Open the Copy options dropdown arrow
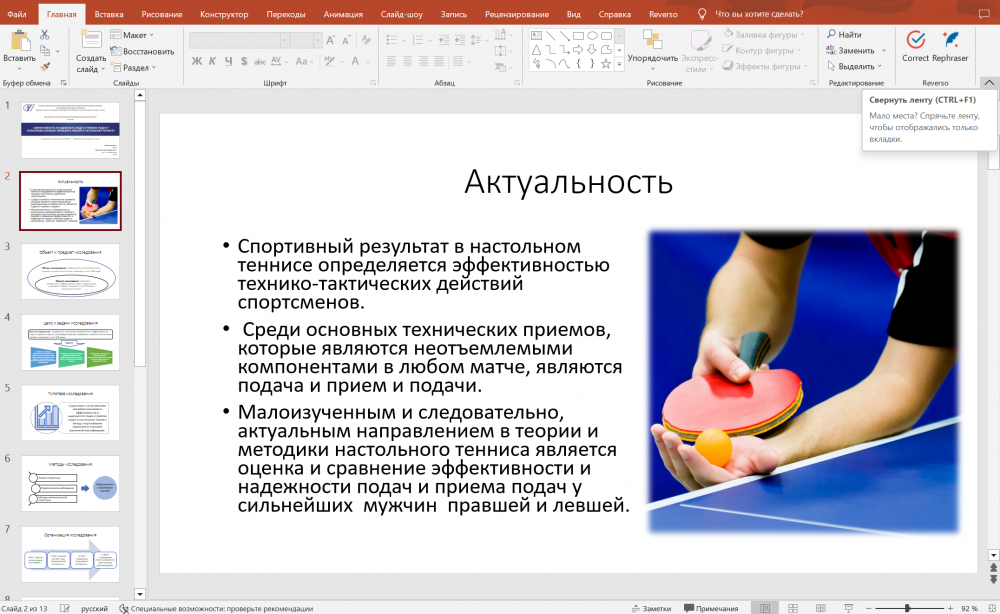This screenshot has height=614, width=1000. [x=57, y=51]
